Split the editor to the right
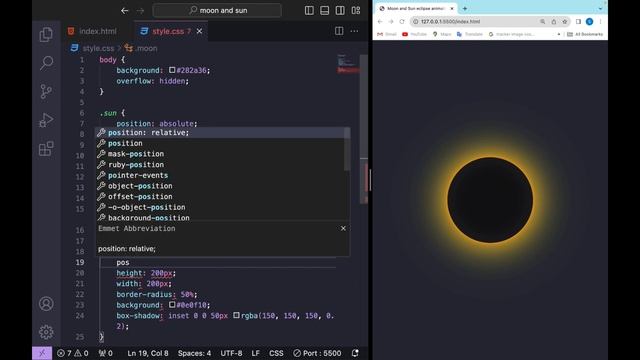The width and height of the screenshot is (640, 360). [339, 31]
